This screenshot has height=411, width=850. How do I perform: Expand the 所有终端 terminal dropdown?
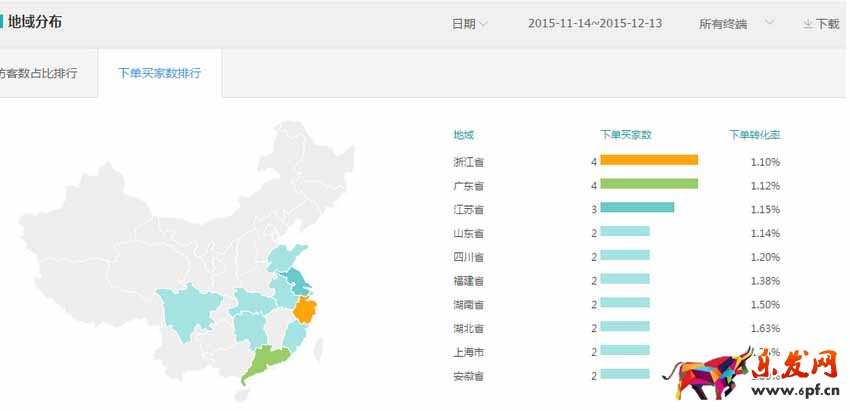click(x=768, y=22)
